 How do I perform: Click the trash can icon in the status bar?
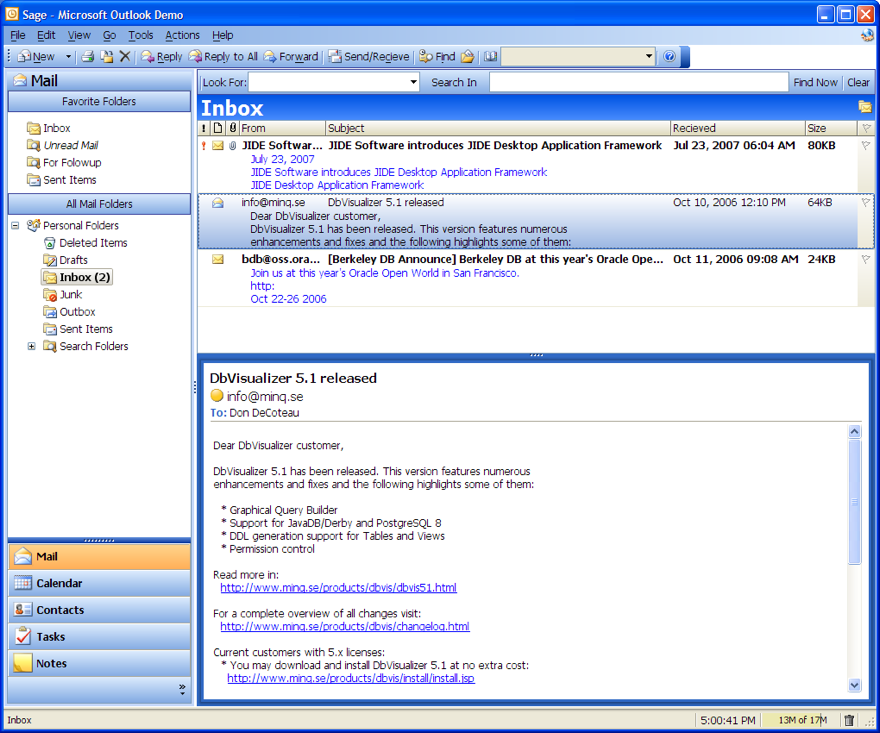[x=849, y=720]
